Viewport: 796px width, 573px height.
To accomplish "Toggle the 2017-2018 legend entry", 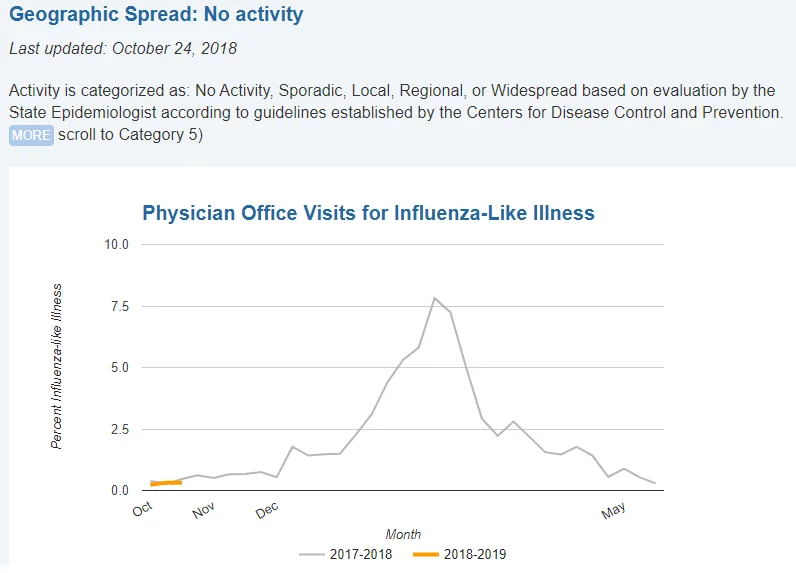I will (x=346, y=554).
